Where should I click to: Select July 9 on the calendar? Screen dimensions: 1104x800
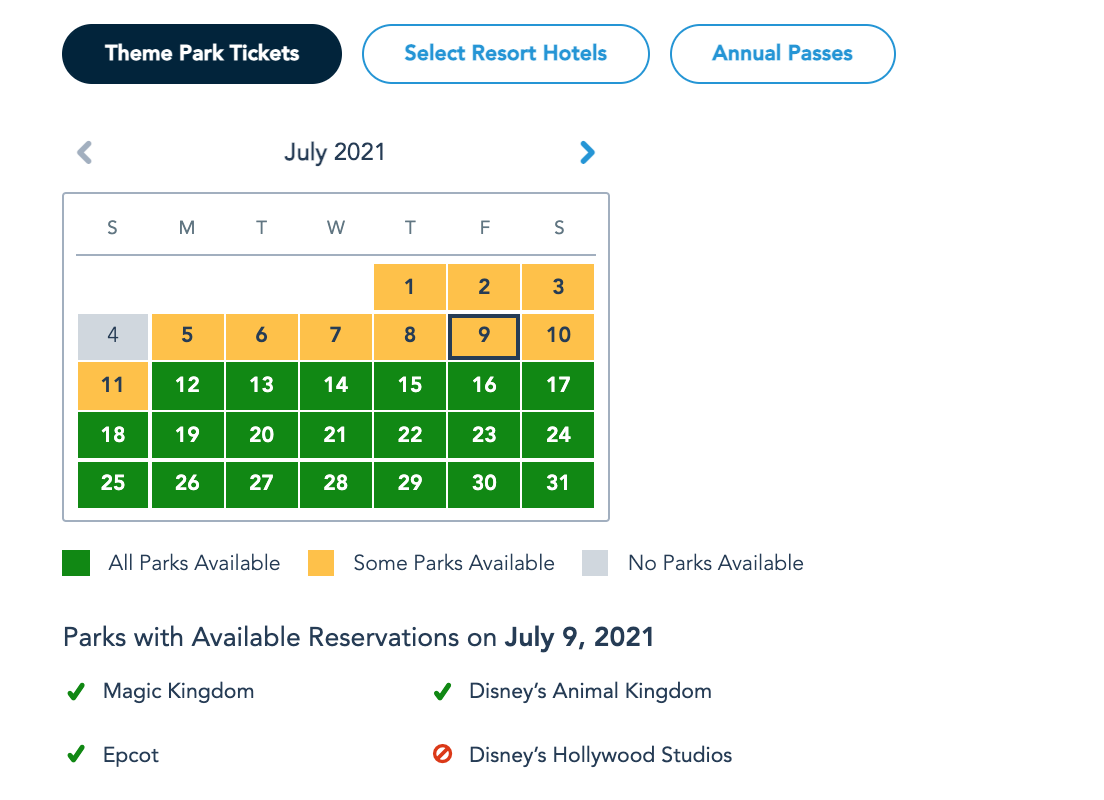[x=484, y=336]
